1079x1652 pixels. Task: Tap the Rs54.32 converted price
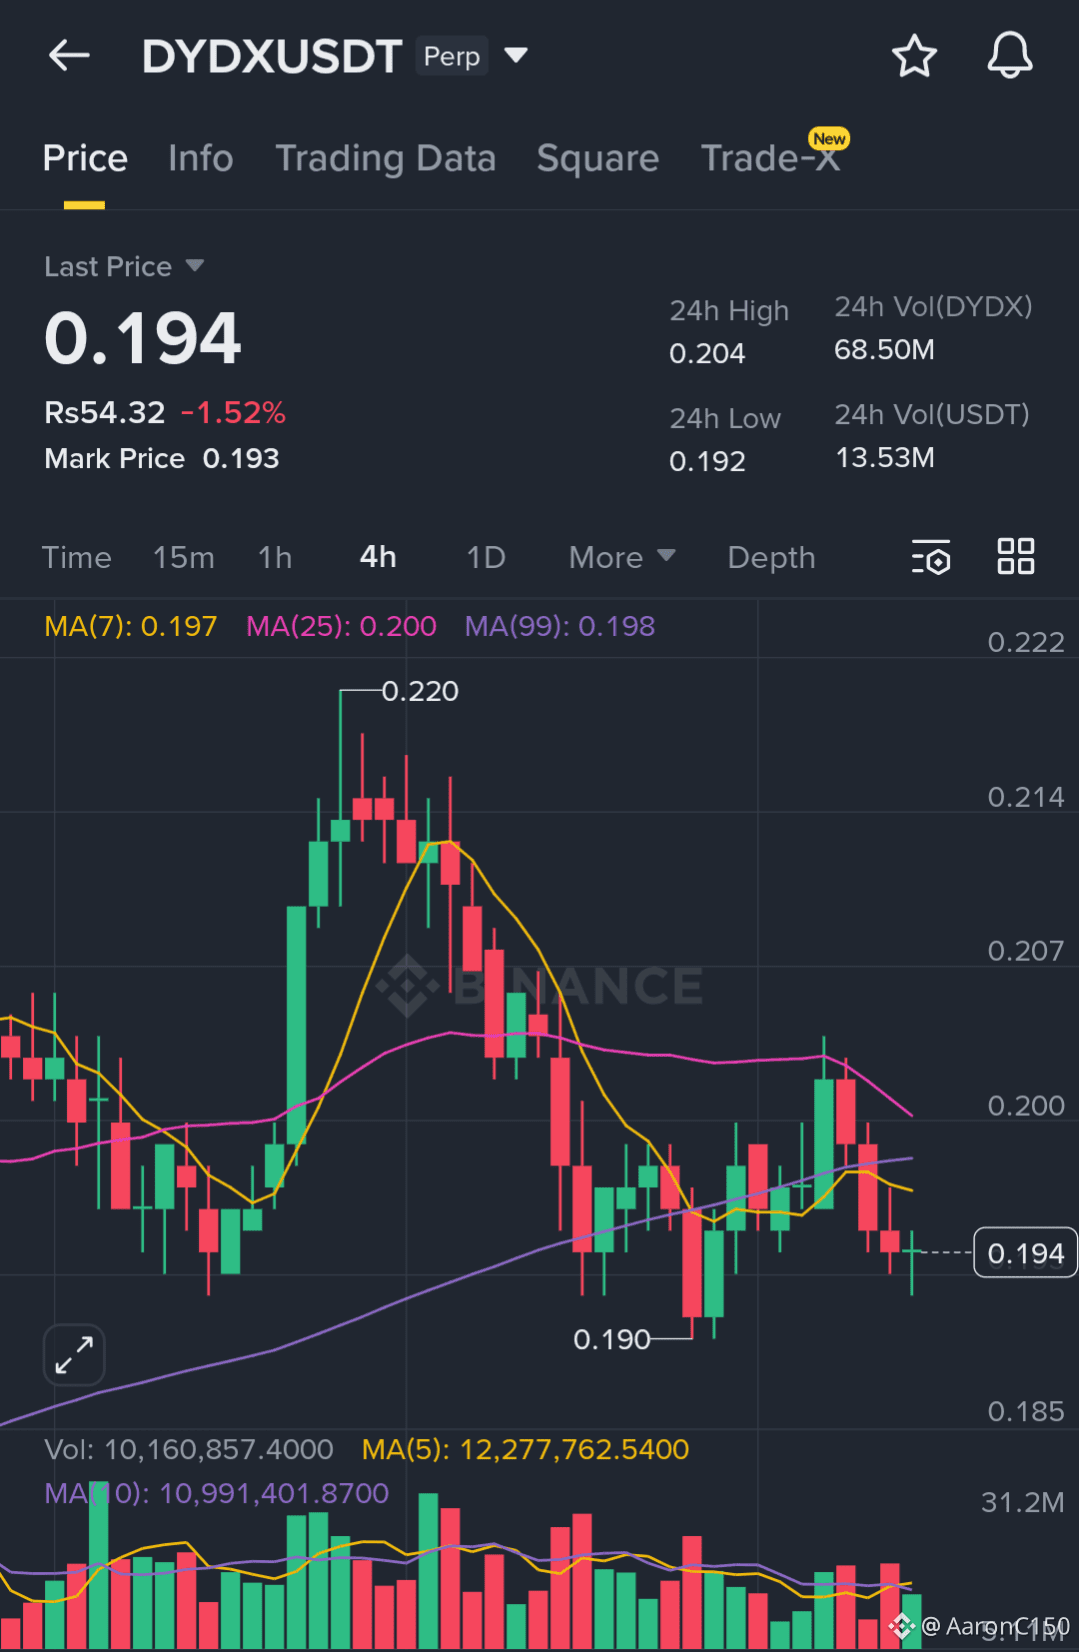[x=104, y=412]
